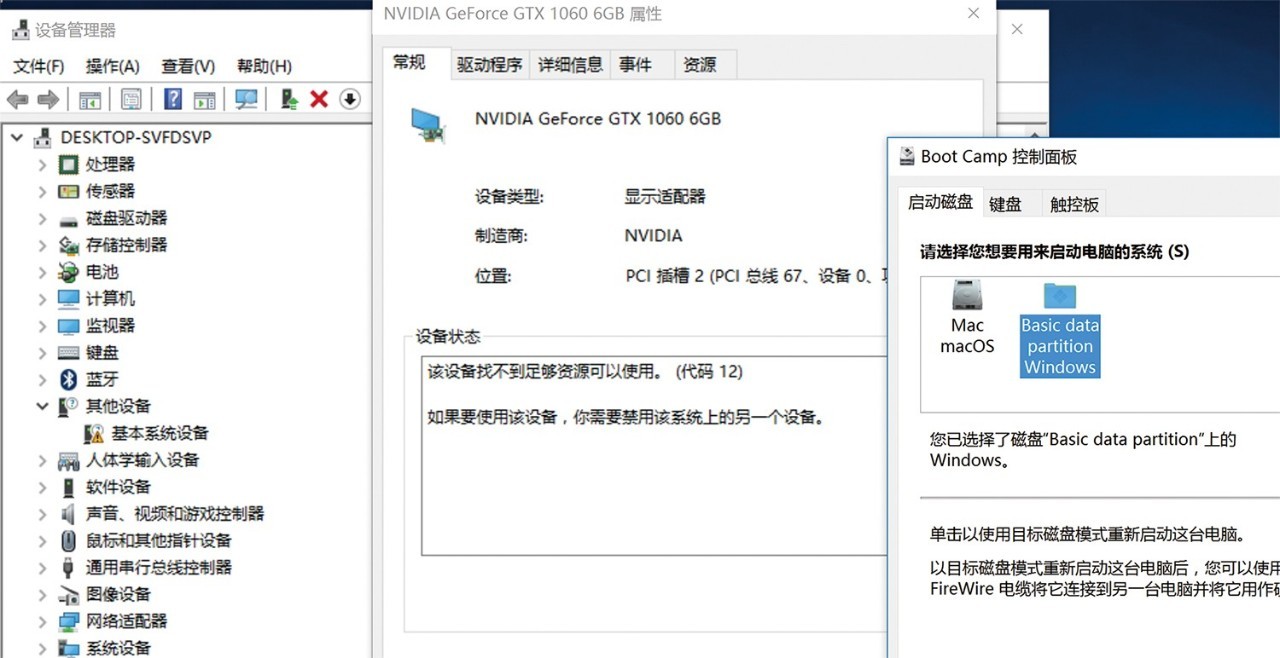Collapse the DESKTOP-SVFDSVP root node
1280x658 pixels.
[17, 137]
